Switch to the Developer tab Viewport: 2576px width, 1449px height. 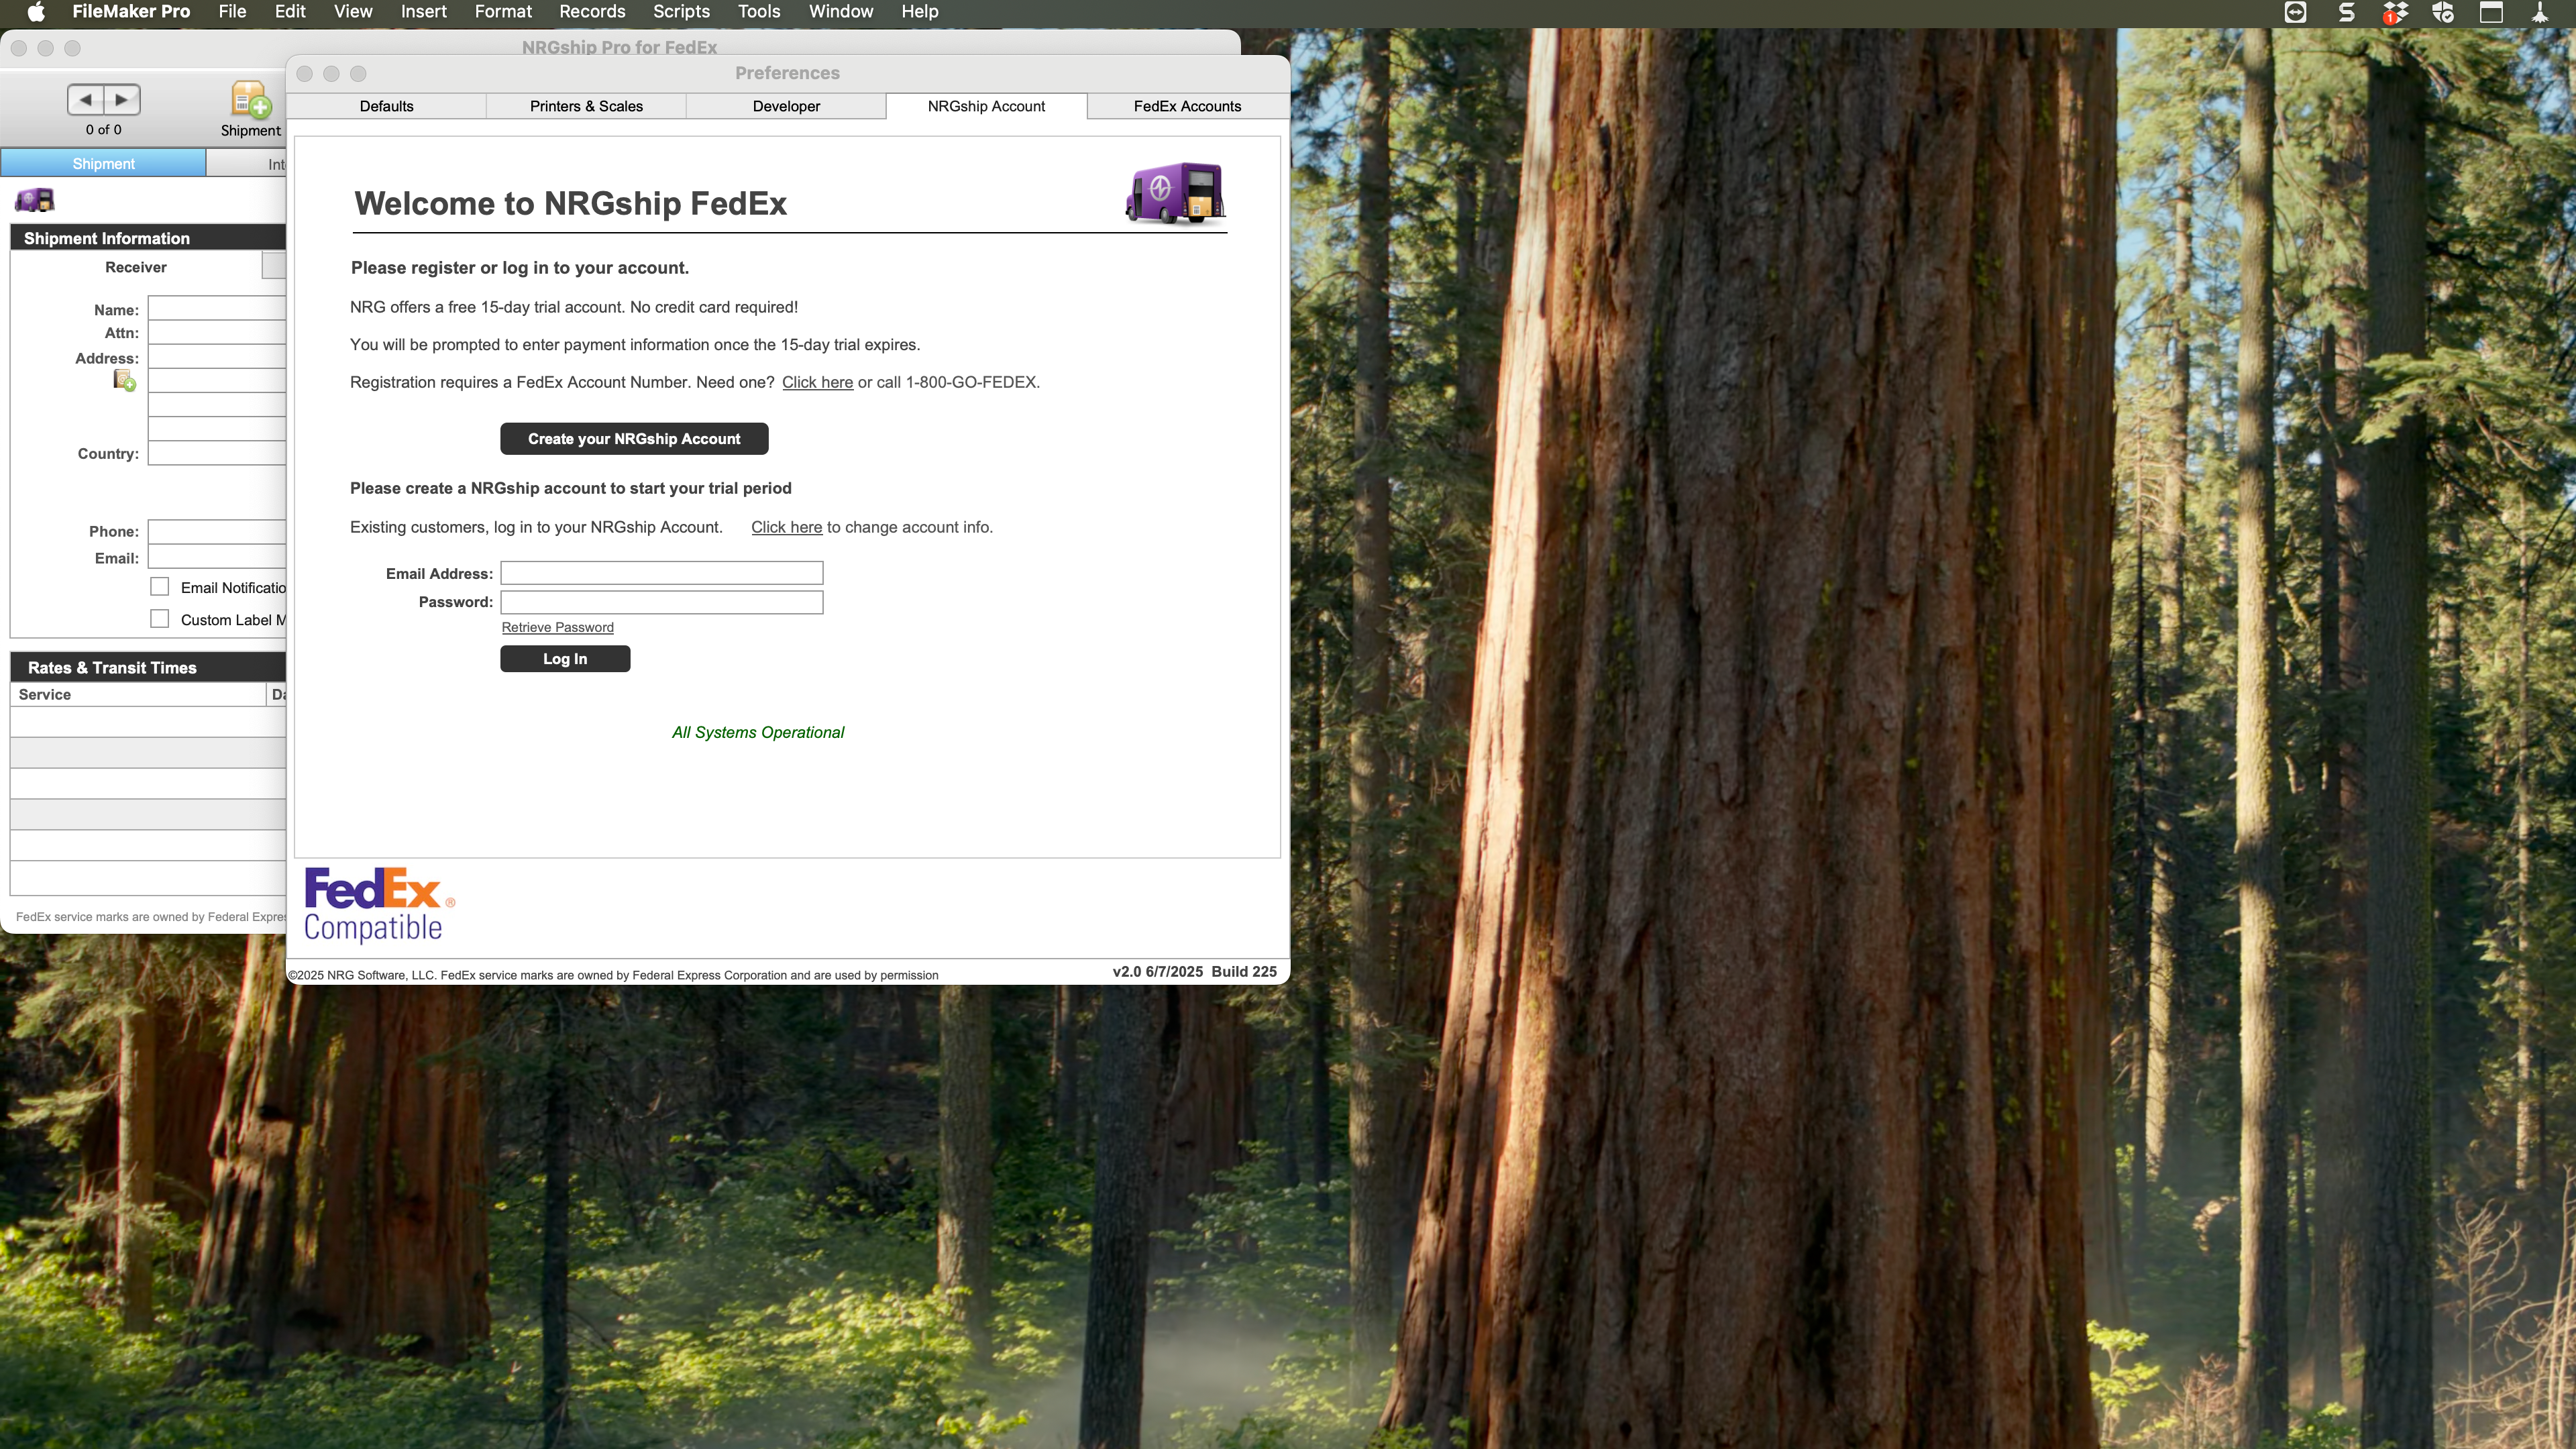tap(786, 106)
